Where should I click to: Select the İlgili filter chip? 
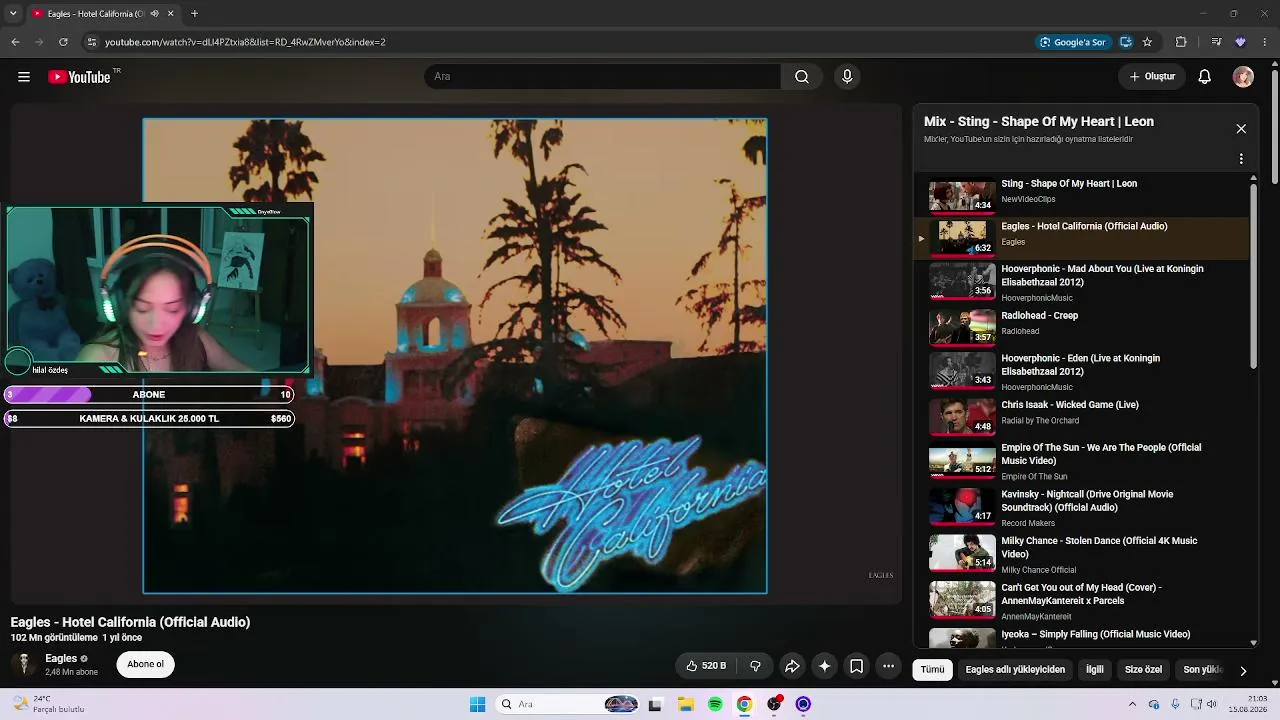[x=1095, y=670]
